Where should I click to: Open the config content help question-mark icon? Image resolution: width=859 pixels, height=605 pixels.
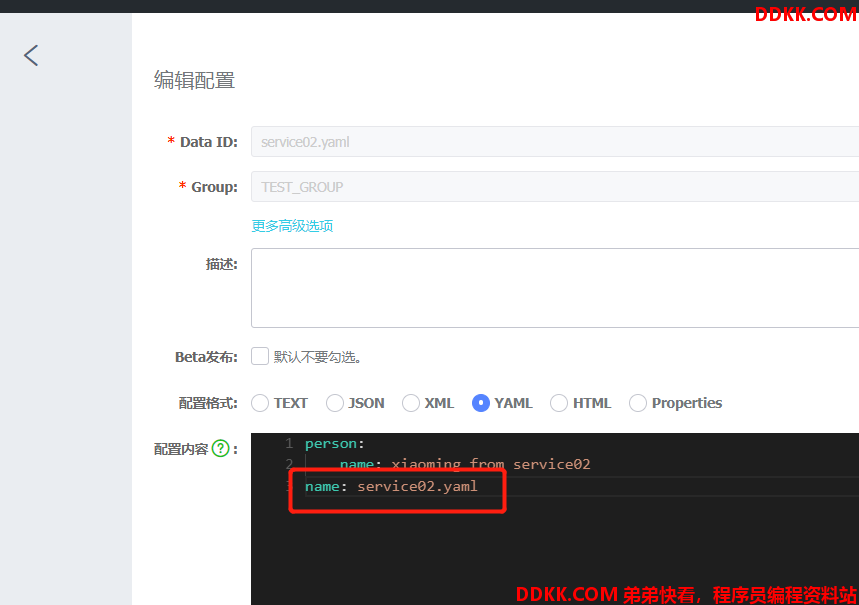click(220, 449)
